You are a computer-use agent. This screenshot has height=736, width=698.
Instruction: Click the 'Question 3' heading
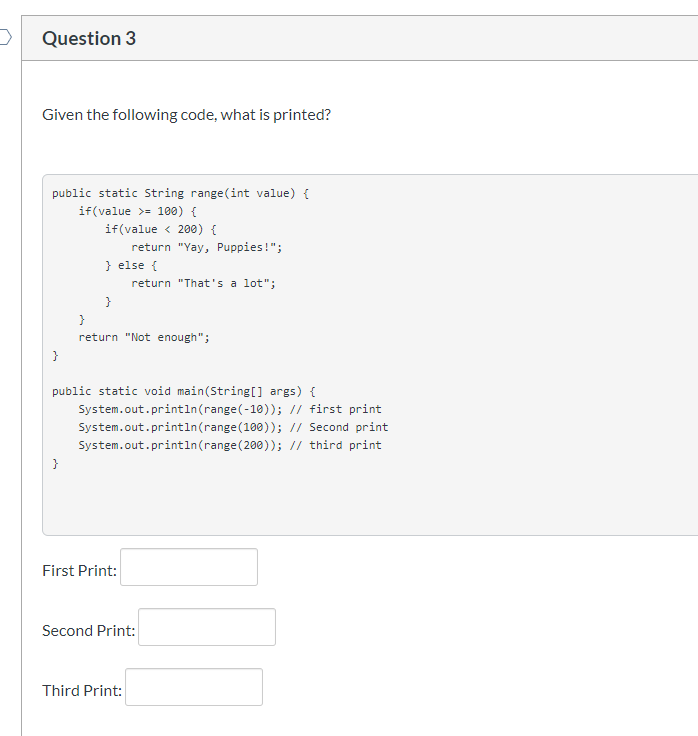coord(89,38)
